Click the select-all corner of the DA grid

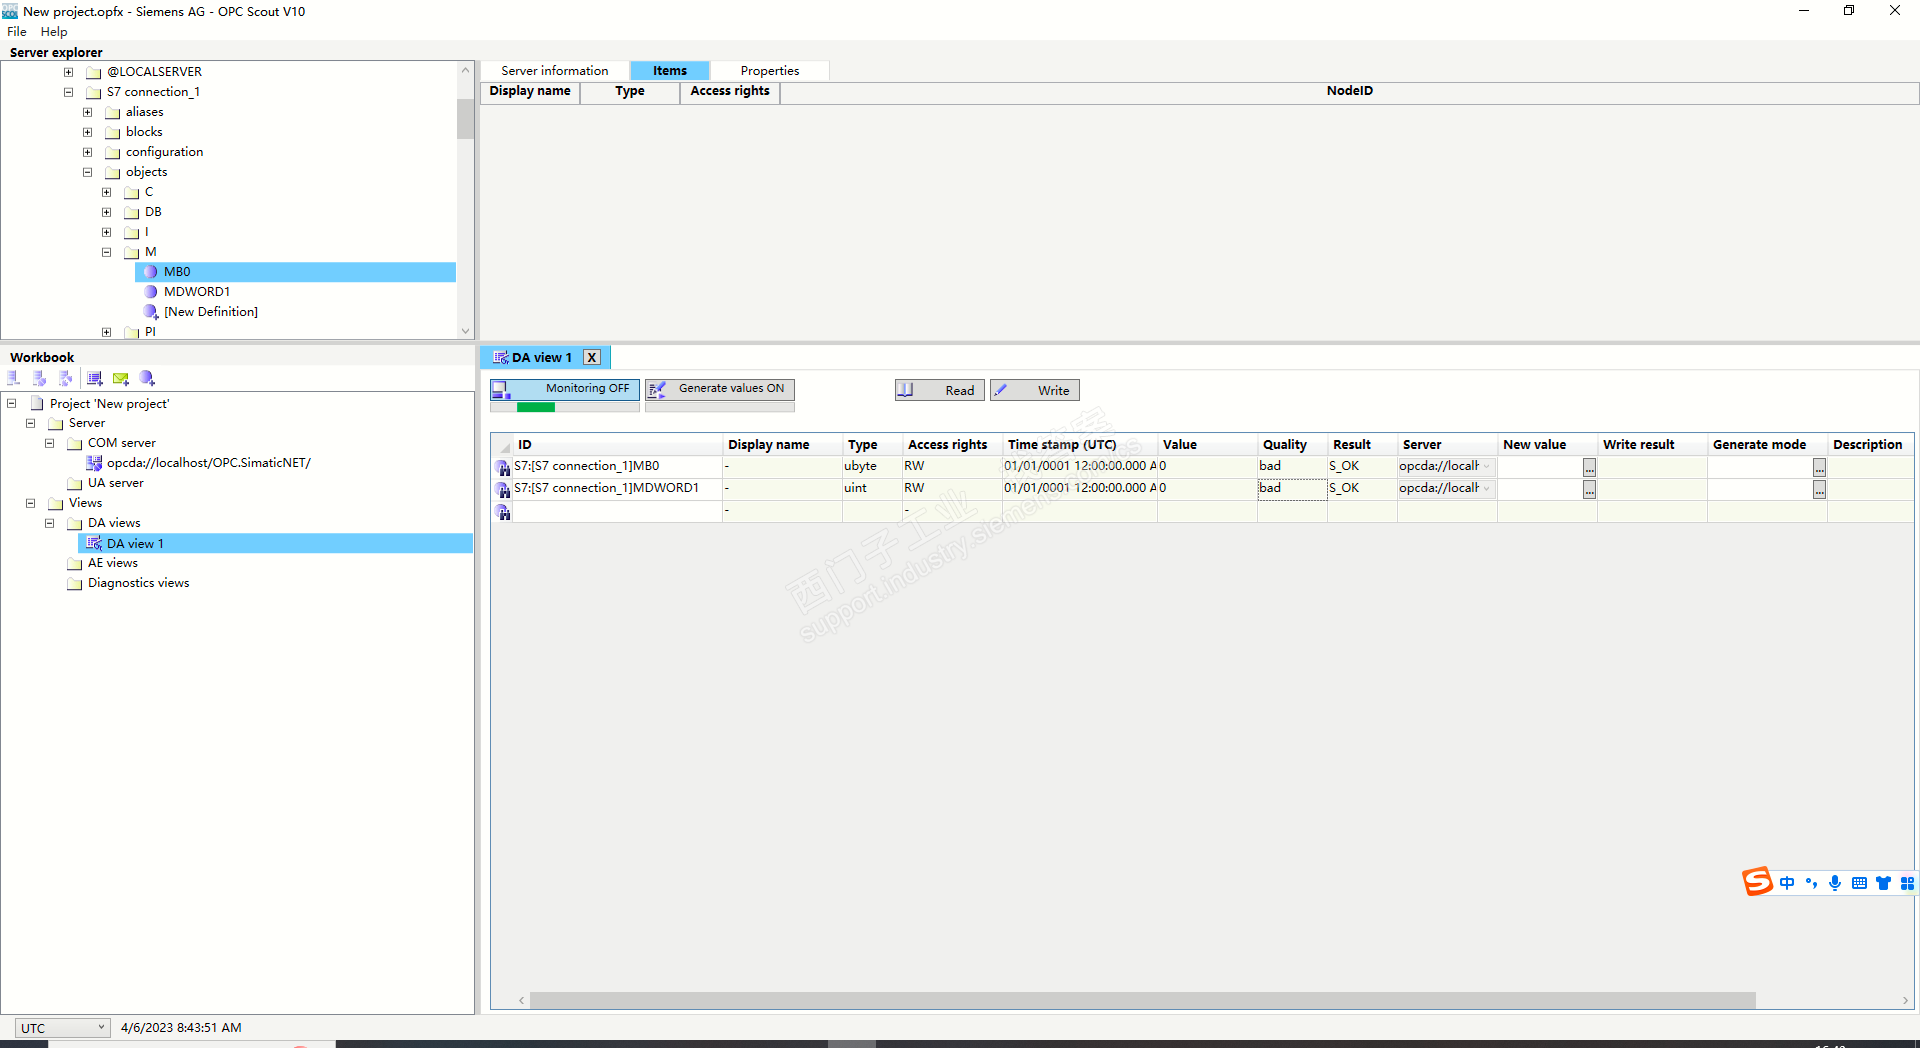point(503,445)
